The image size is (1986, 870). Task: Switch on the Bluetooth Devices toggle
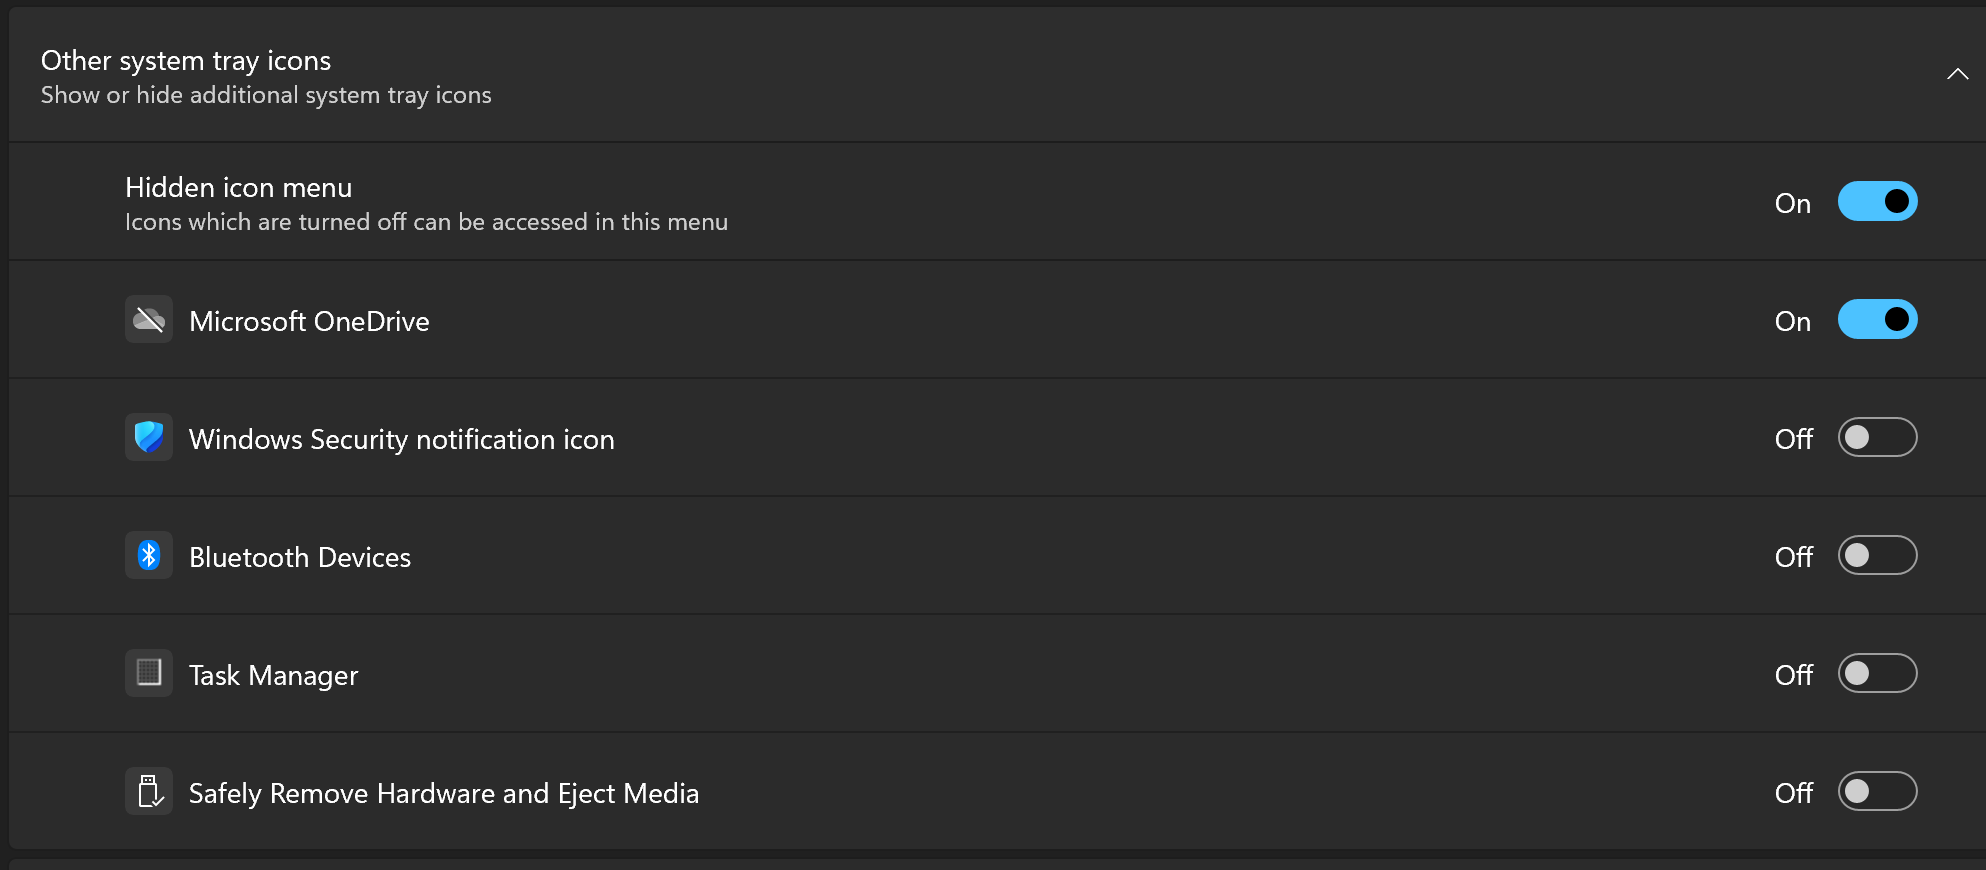pos(1877,556)
